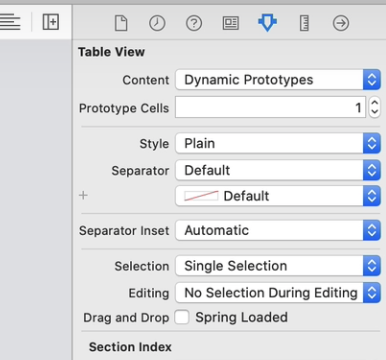Change the Selection Single Selection dropdown
Image resolution: width=386 pixels, height=360 pixels.
pos(278,266)
